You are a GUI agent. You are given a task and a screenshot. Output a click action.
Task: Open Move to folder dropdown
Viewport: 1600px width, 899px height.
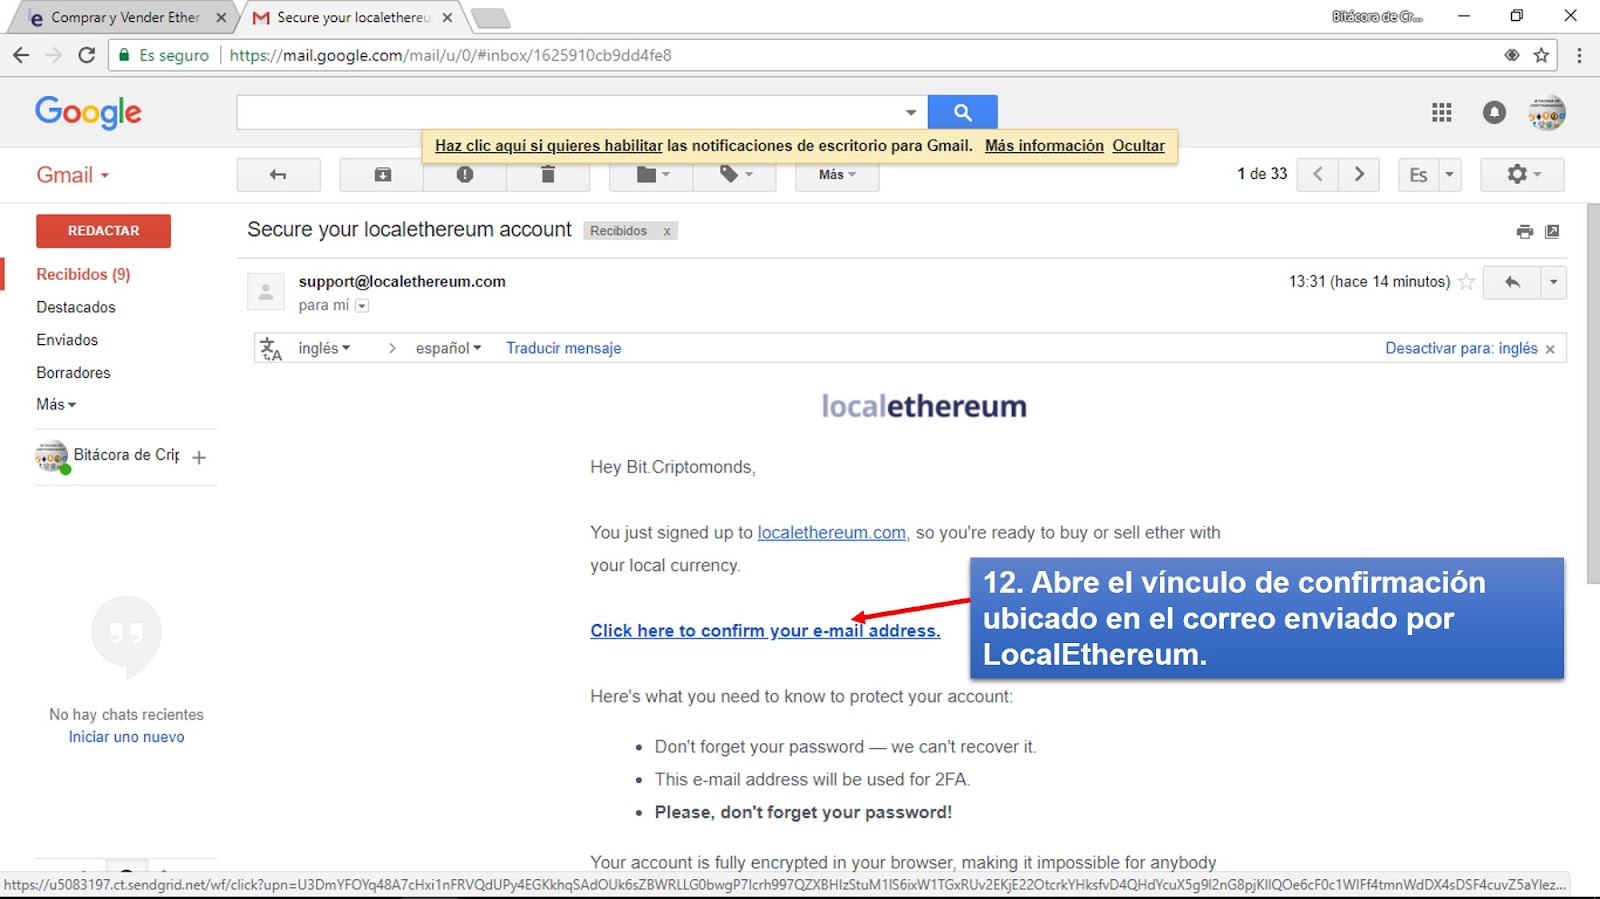(x=653, y=175)
